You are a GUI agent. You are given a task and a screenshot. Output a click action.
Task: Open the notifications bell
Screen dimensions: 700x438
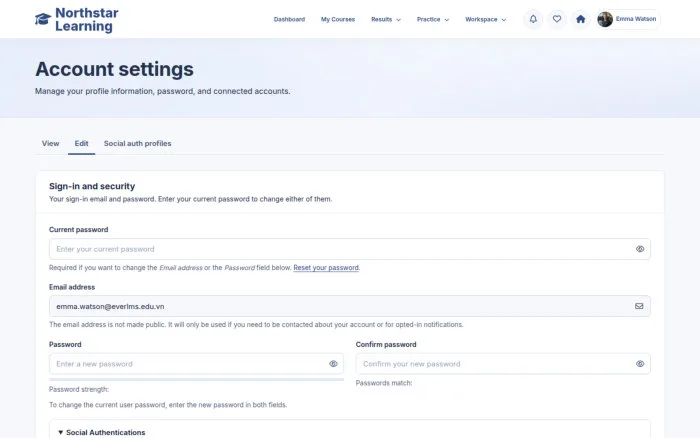(533, 19)
